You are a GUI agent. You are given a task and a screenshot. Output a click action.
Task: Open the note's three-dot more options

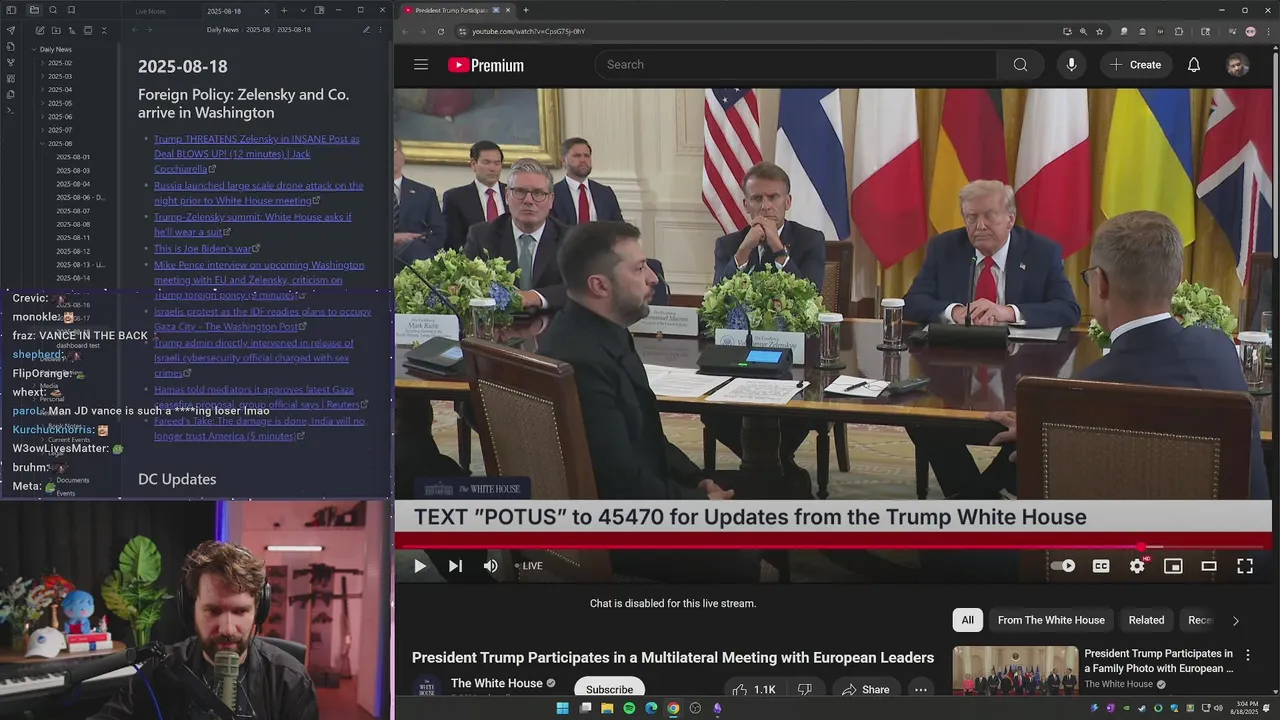(381, 30)
